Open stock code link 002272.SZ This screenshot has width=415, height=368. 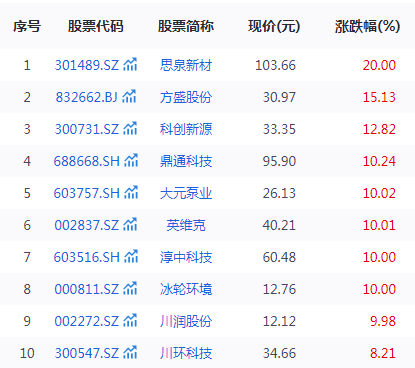click(x=87, y=321)
